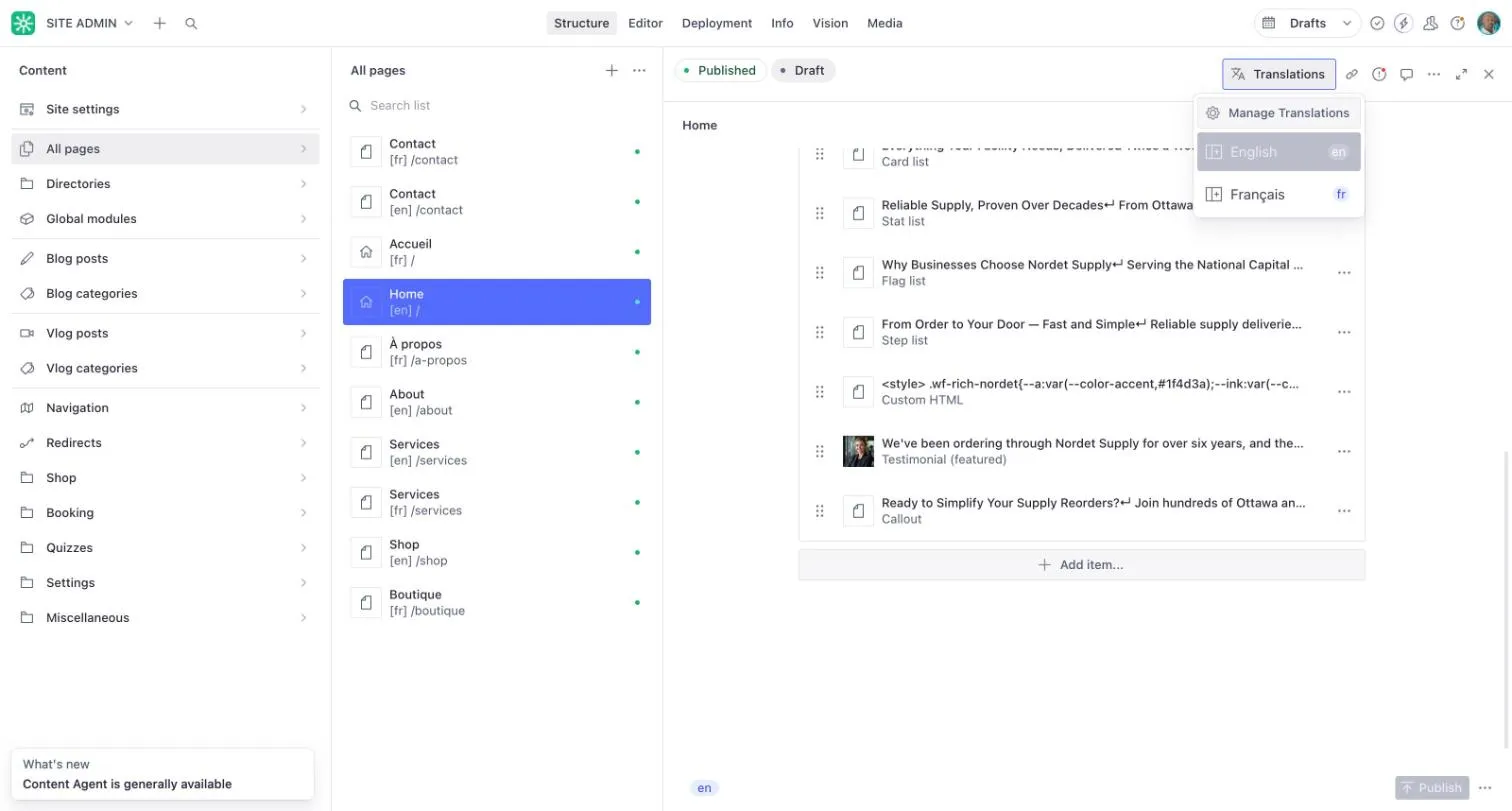
Task: Open the ellipsis menu on the Callout row
Action: coord(1344,511)
